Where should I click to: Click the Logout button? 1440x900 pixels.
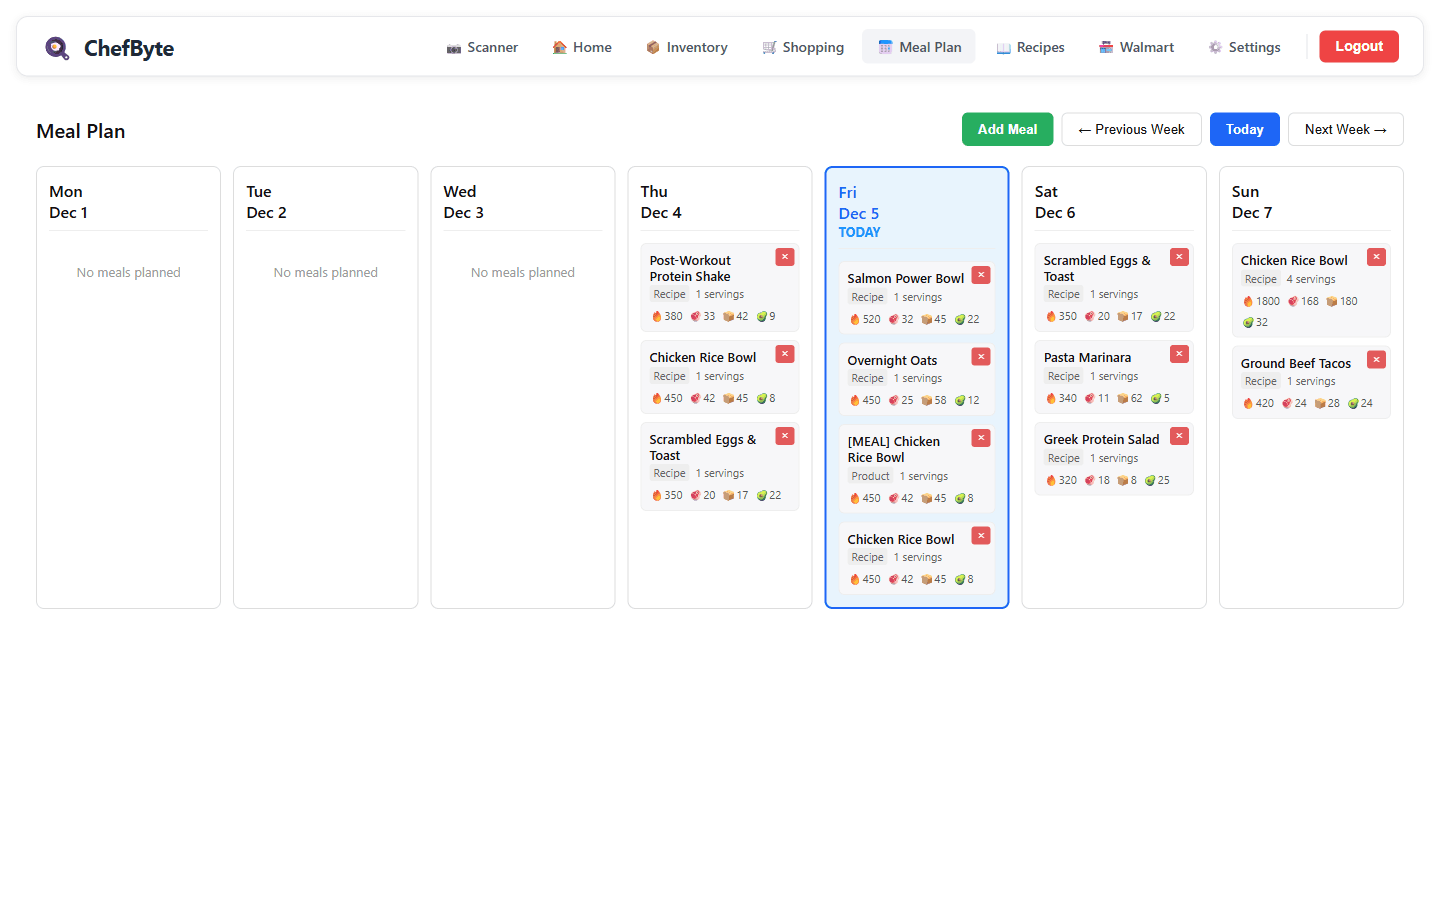[x=1359, y=46]
